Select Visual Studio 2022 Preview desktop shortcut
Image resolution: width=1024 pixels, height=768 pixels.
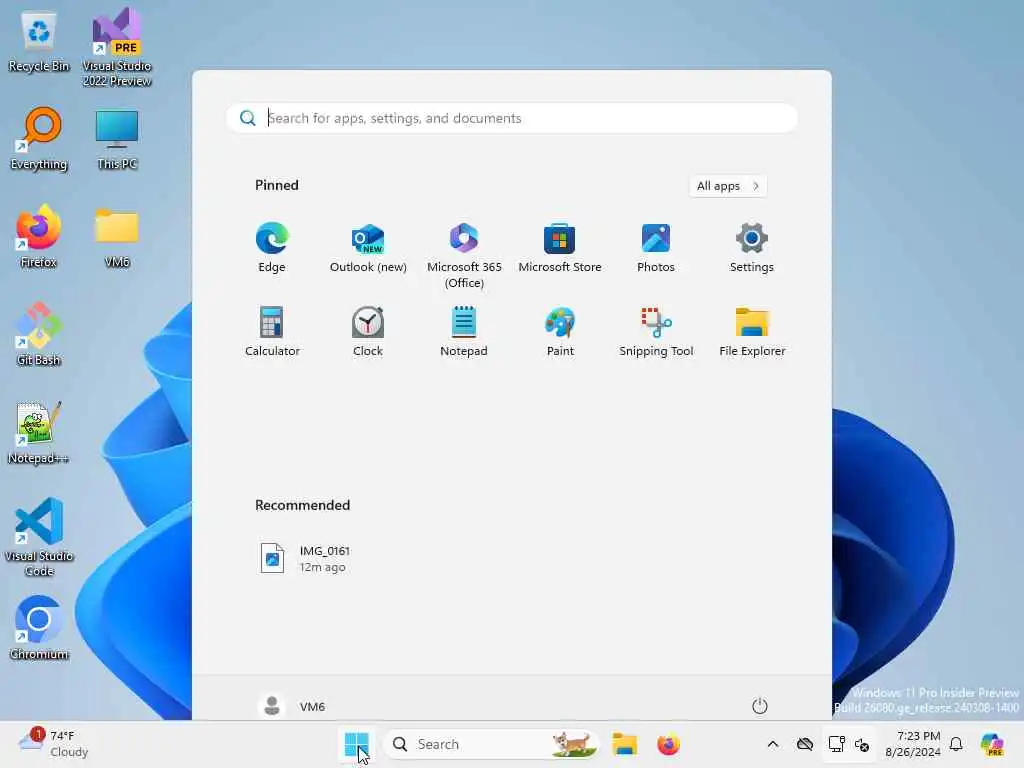[x=117, y=47]
